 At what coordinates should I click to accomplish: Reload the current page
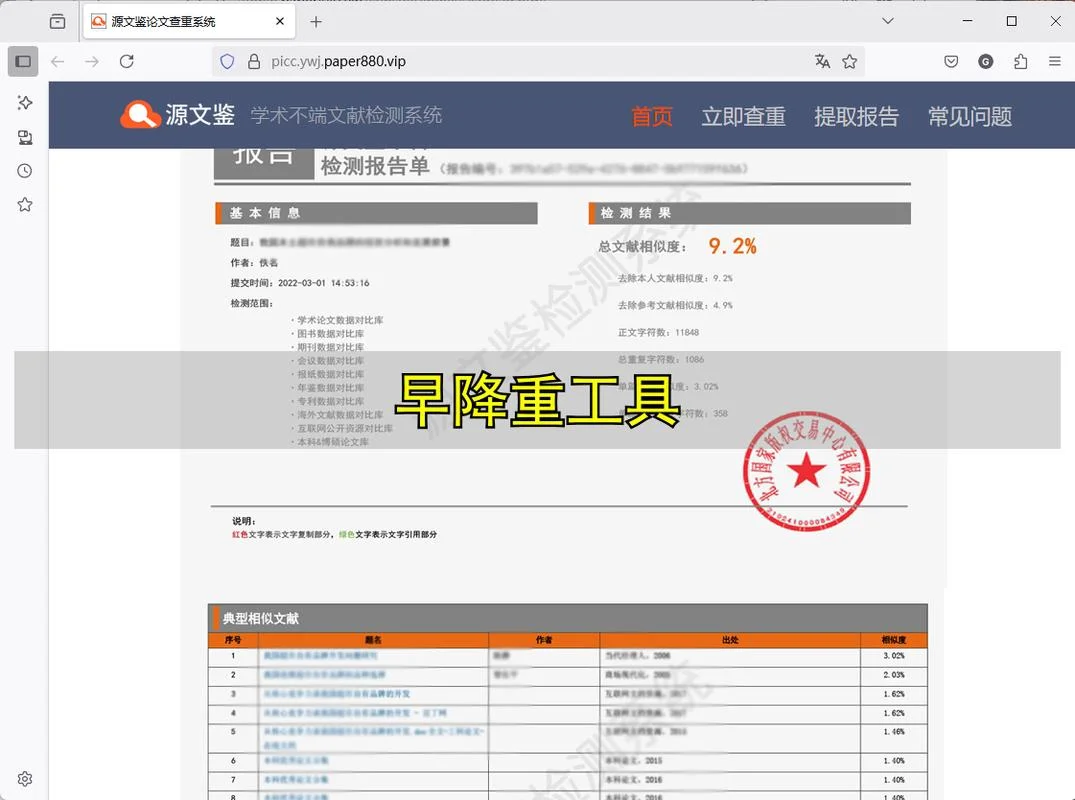coord(127,62)
